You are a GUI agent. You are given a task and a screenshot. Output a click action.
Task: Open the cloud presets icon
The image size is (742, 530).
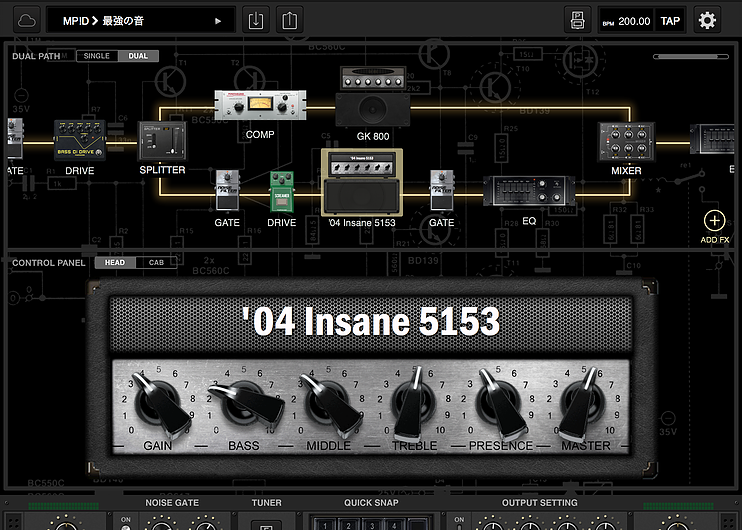click(x=26, y=21)
